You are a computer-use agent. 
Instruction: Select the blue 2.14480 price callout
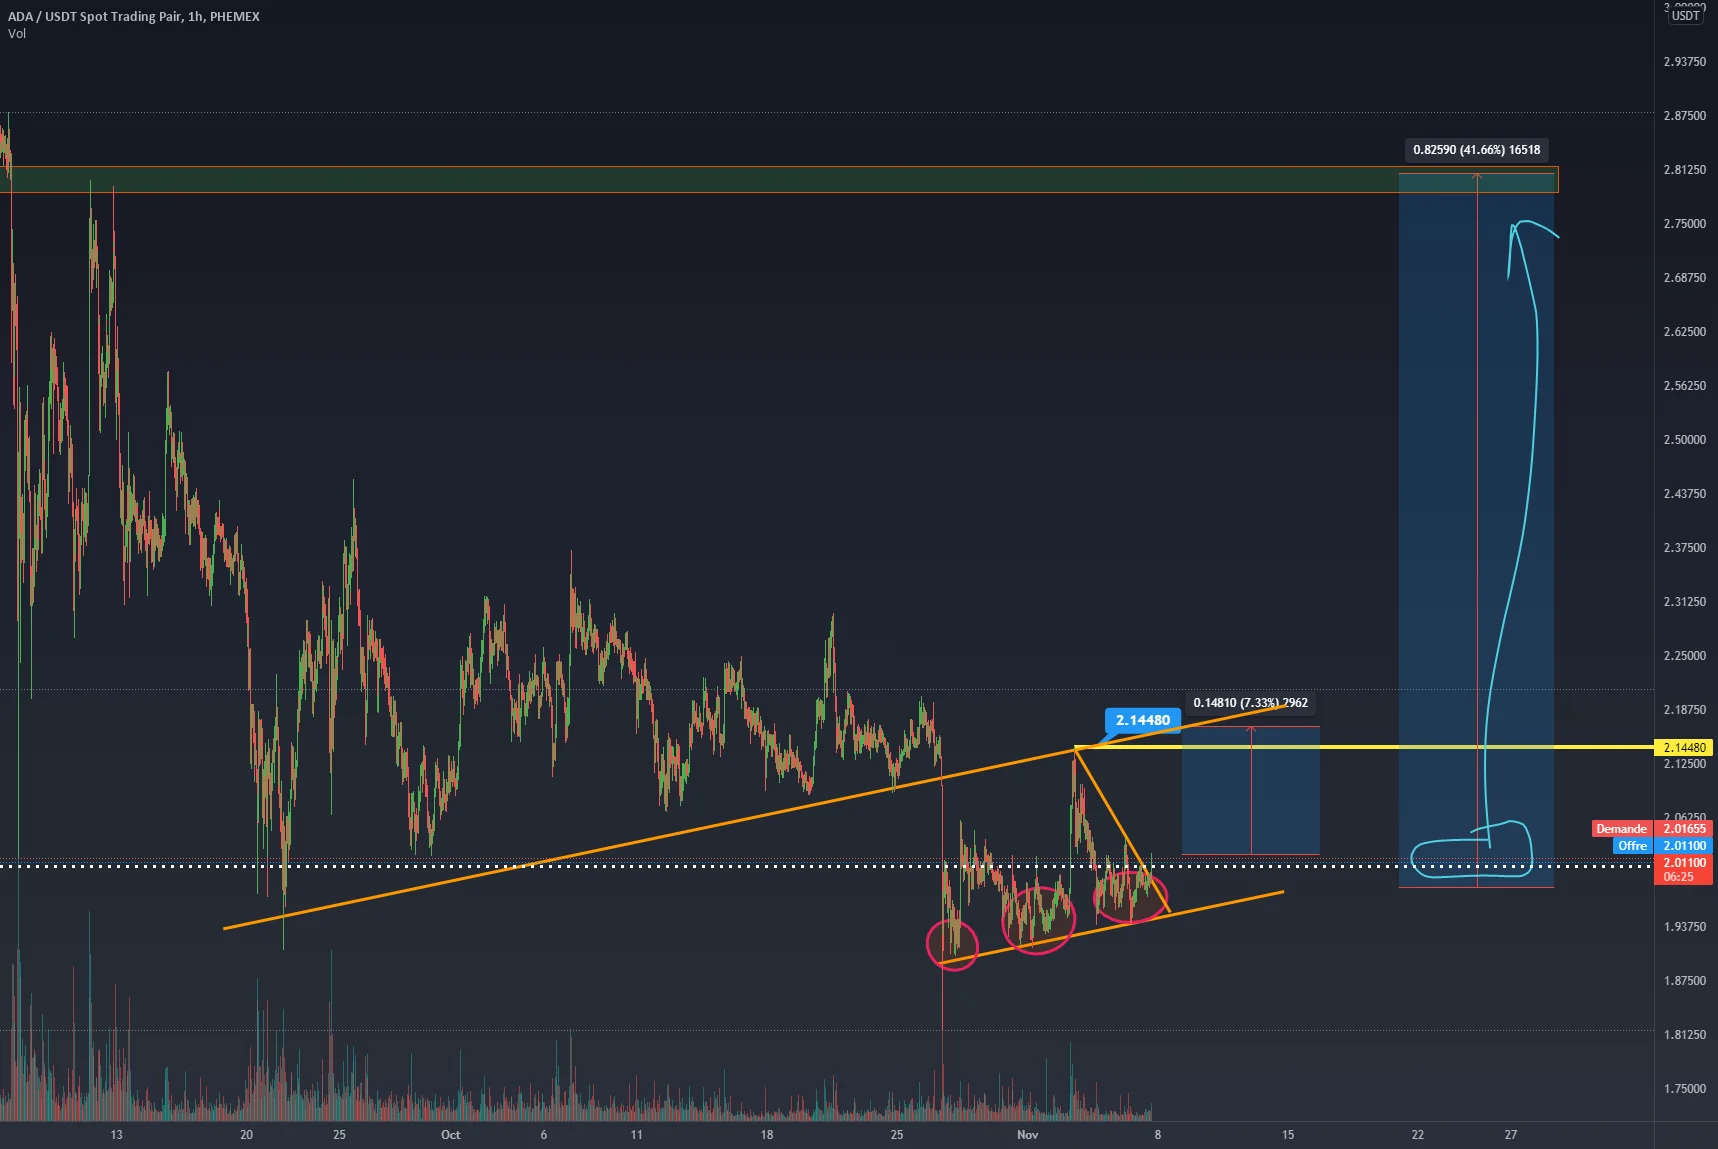point(1142,720)
